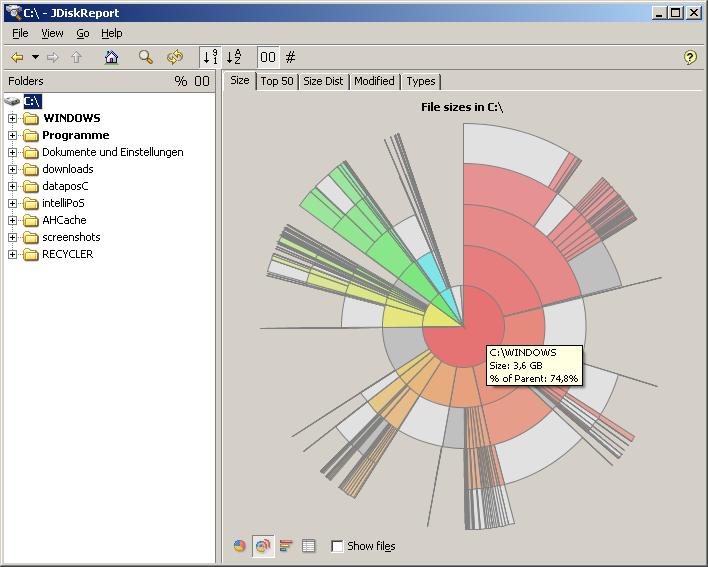Switch to the Size tab
Image resolution: width=708 pixels, height=567 pixels.
point(239,81)
